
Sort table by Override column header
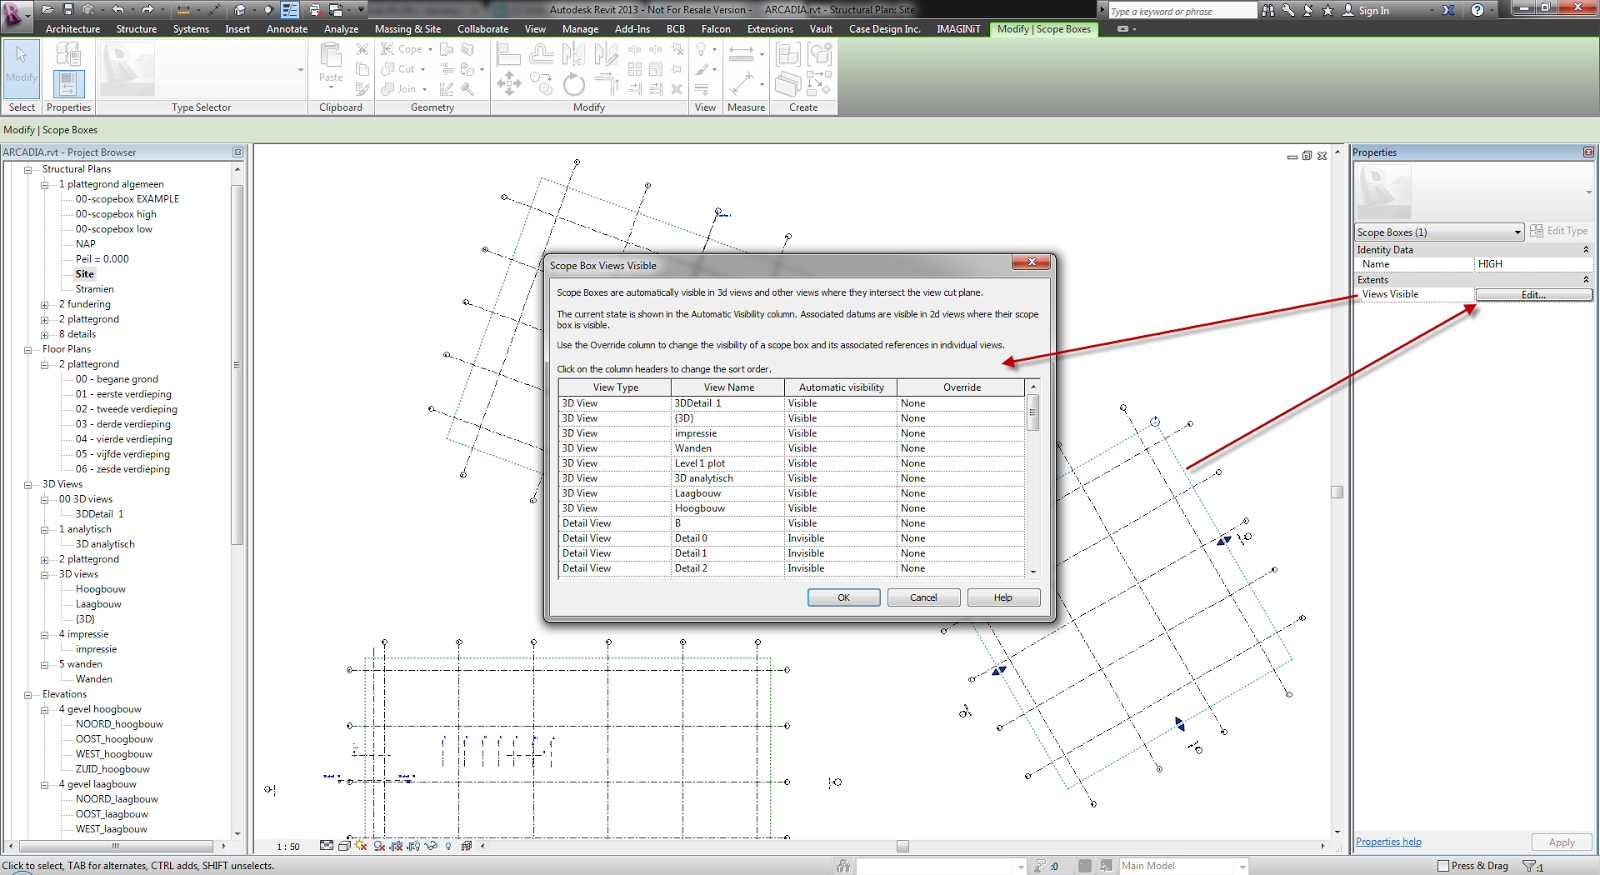point(962,388)
